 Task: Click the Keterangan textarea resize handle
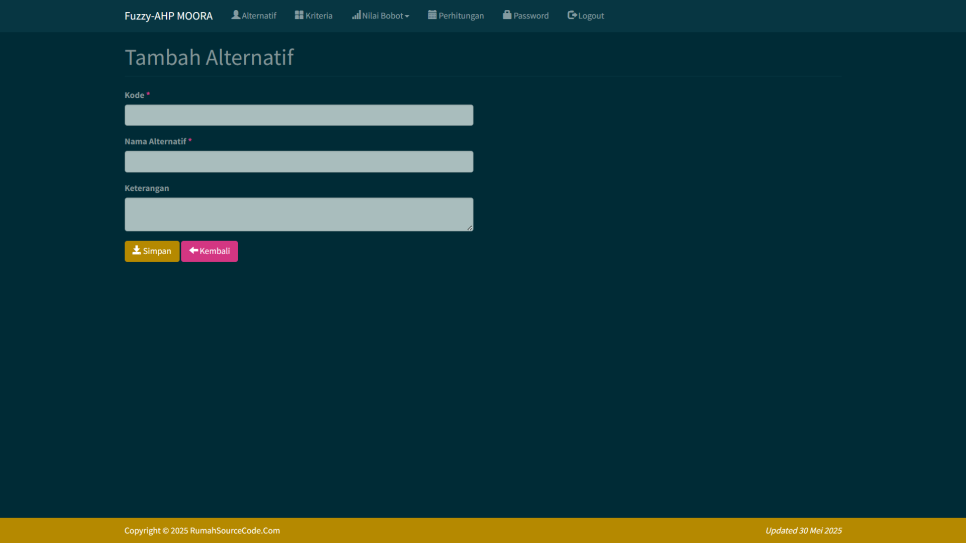(x=469, y=228)
